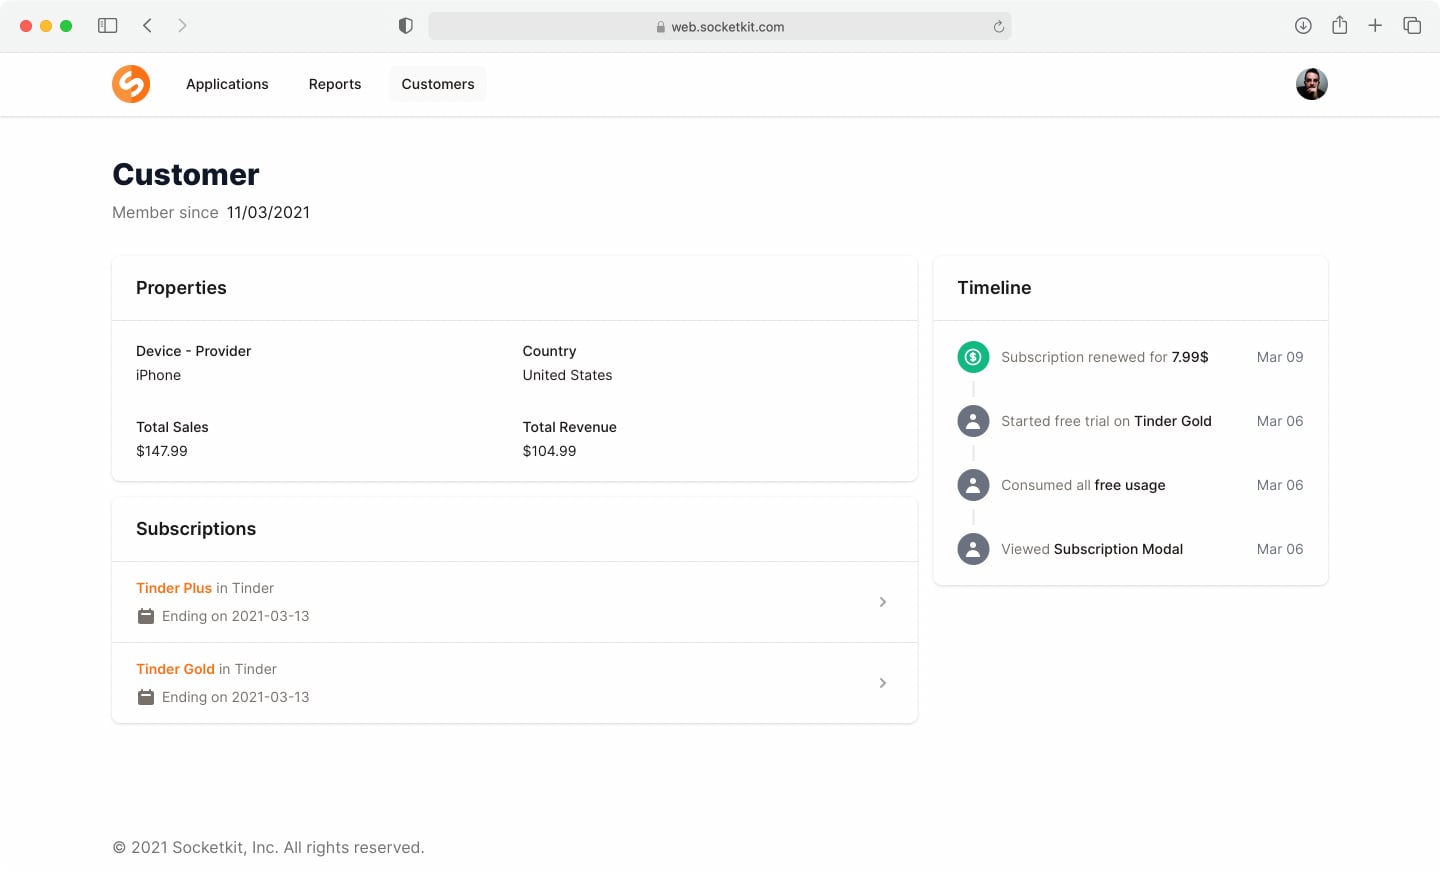Select the Customers navigation item
Screen dimensions: 1440x875
[x=437, y=84]
